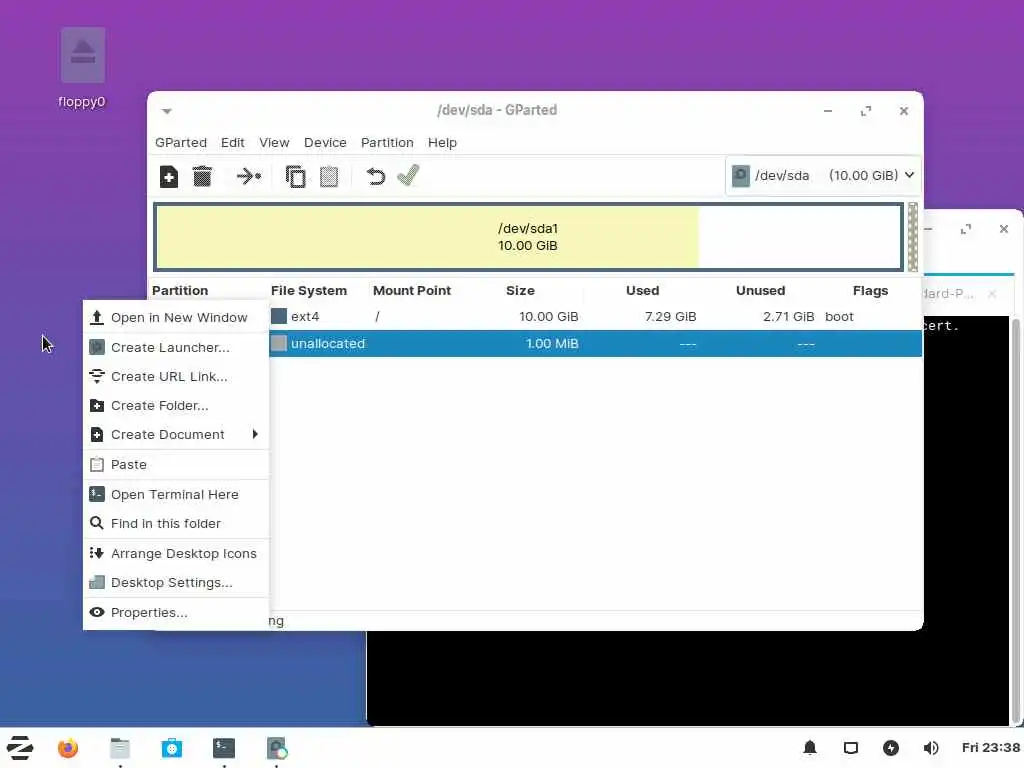The width and height of the screenshot is (1024, 768).
Task: Click the display icon in system tray
Action: coord(851,748)
